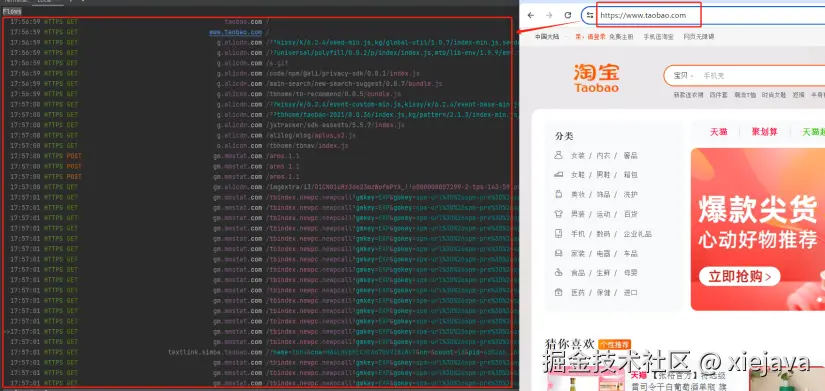Open the 奢品 category
The height and width of the screenshot is (391, 825).
click(x=630, y=156)
